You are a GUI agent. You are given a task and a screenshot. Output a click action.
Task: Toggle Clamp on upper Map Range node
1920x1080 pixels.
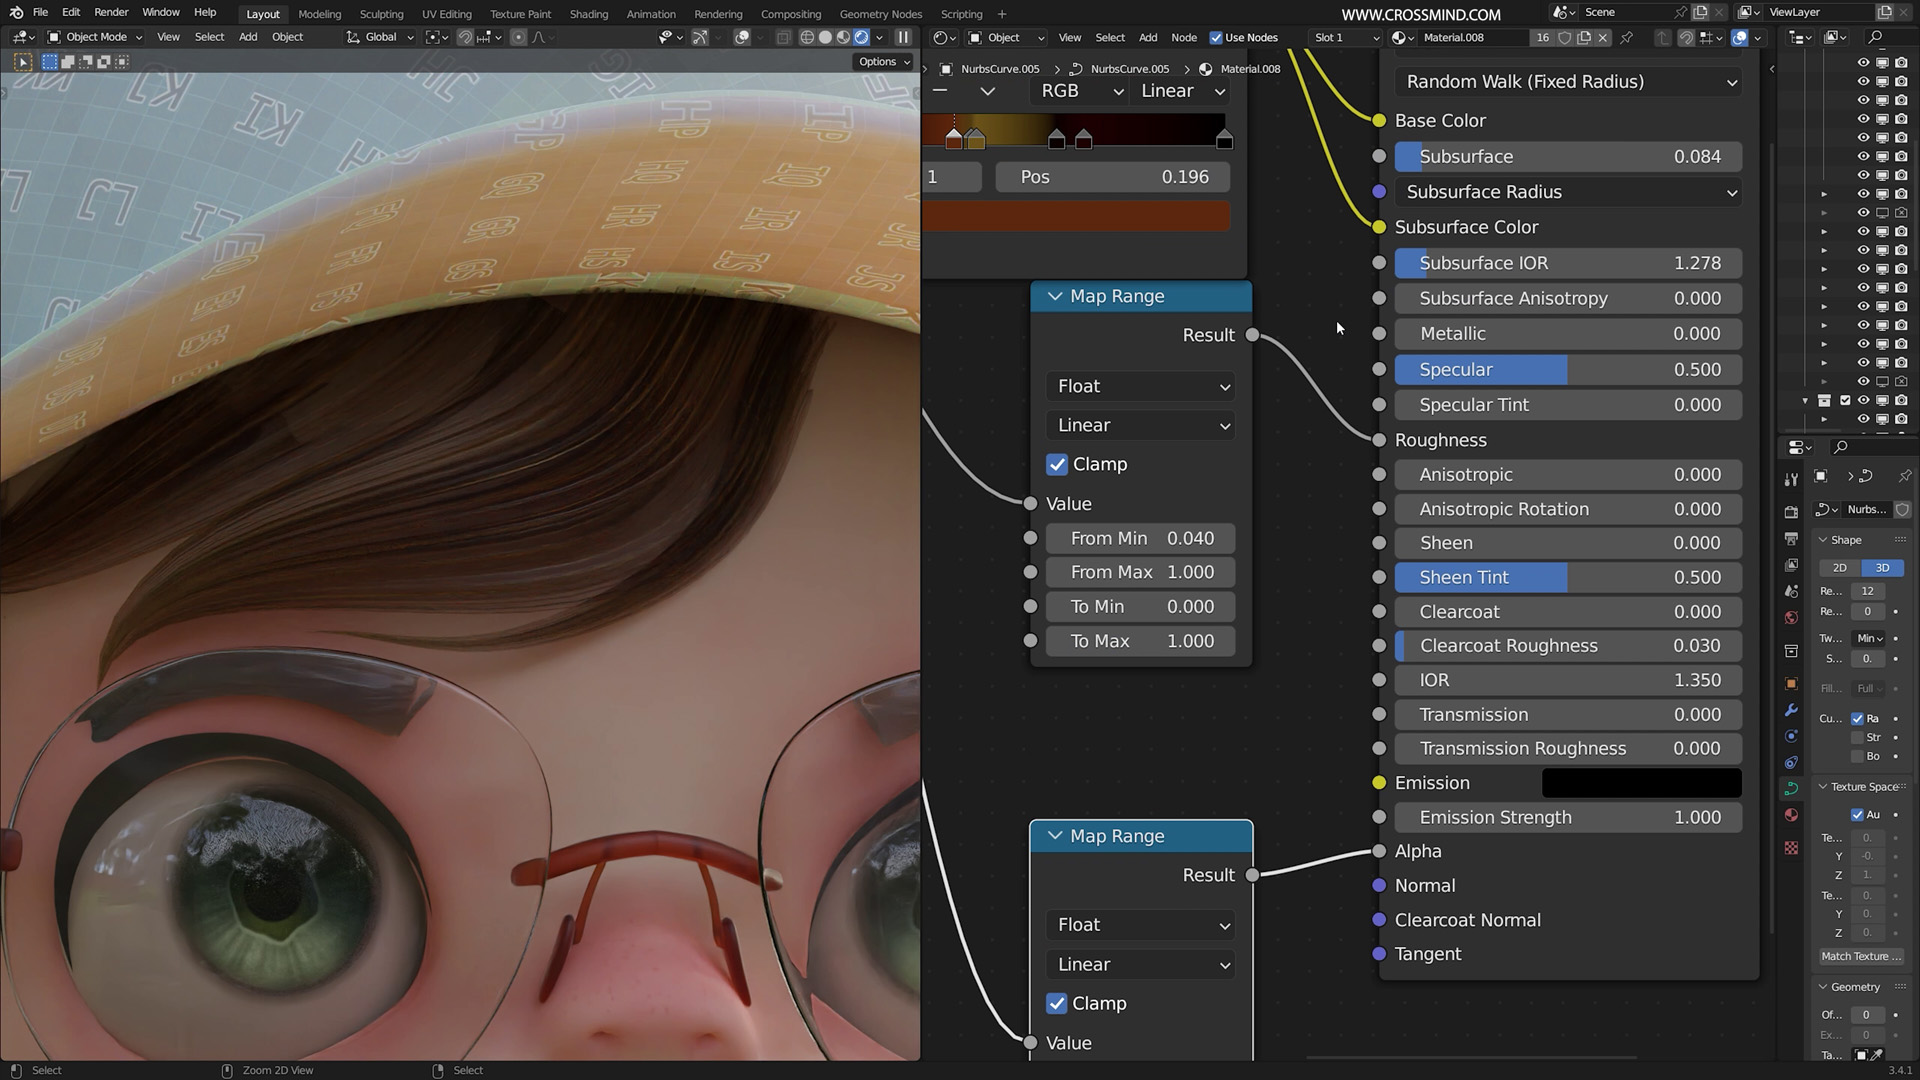[x=1057, y=464]
